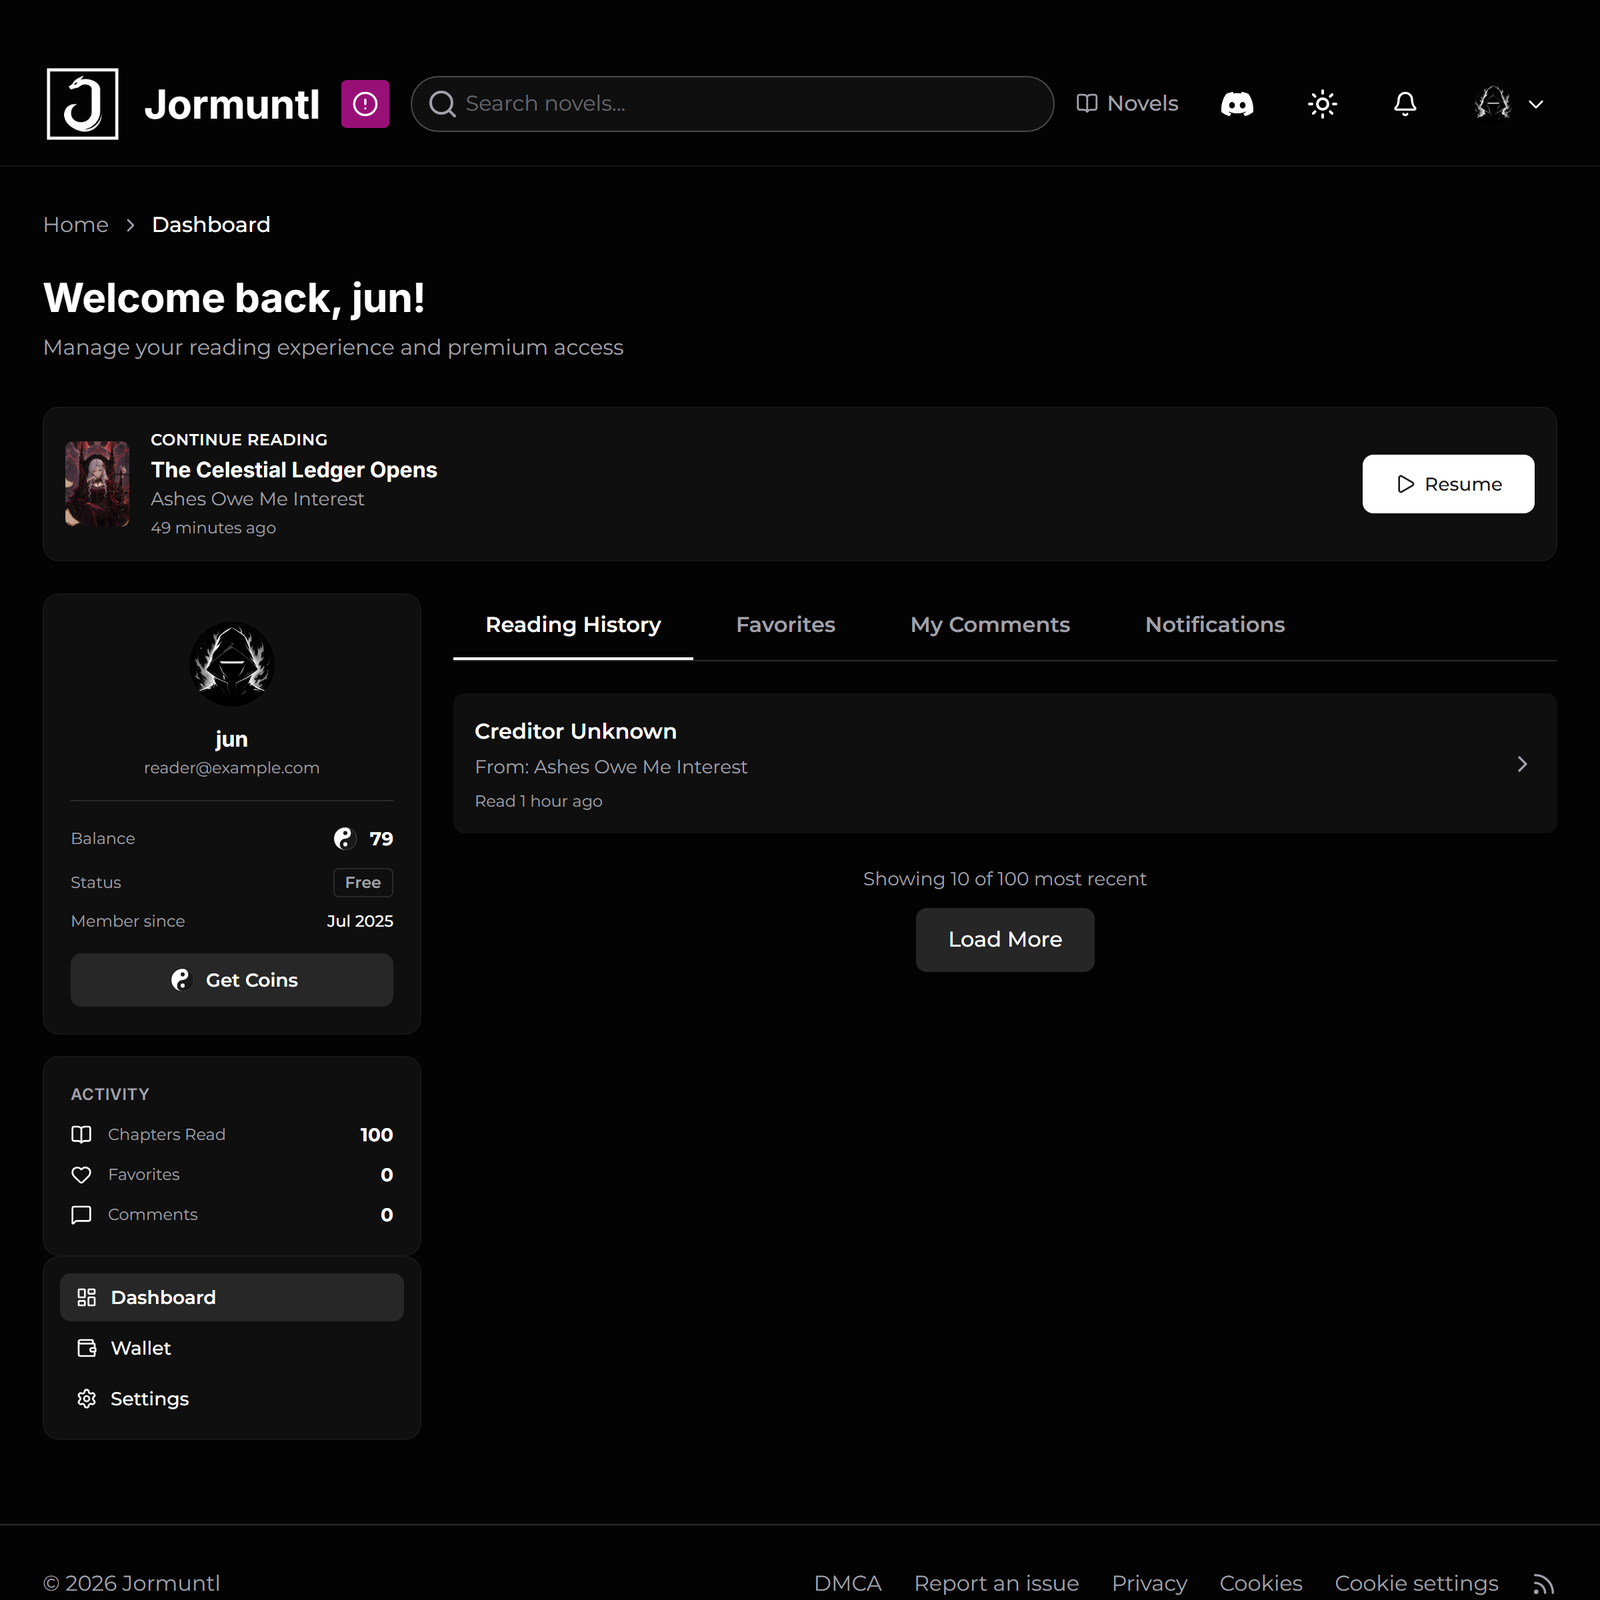
Task: Click Chapters Read book icon
Action: (82, 1134)
